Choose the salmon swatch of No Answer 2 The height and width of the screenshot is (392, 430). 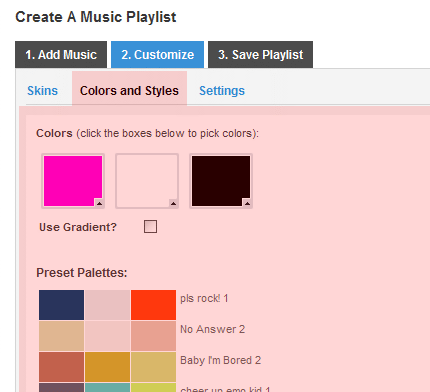pyautogui.click(x=153, y=336)
